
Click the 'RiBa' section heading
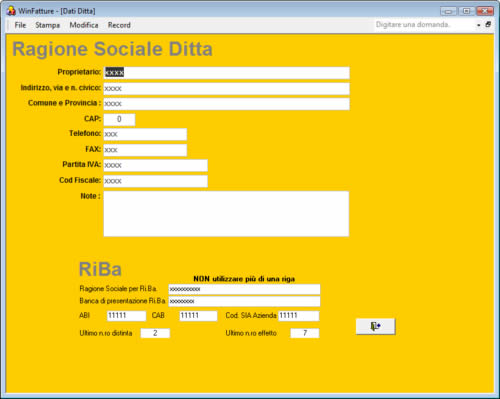click(x=100, y=269)
